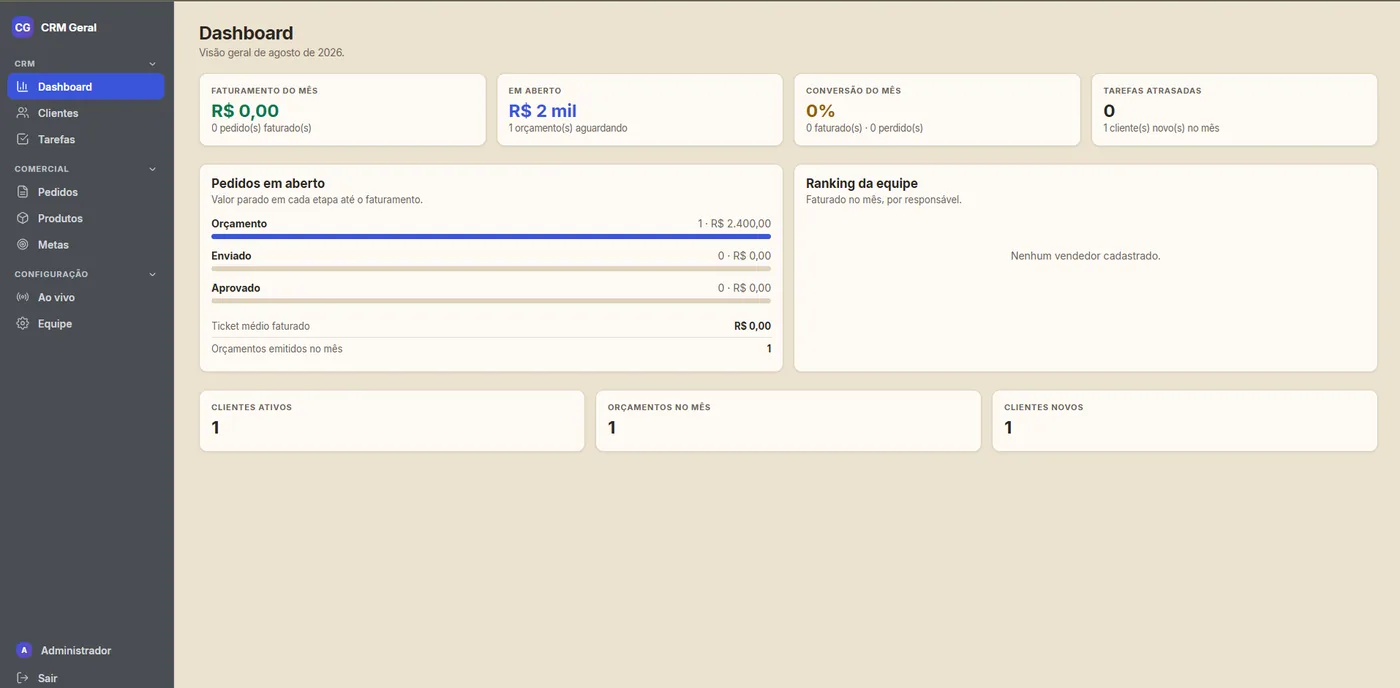The width and height of the screenshot is (1400, 688).
Task: Click 'Orçamentos emitidos no mês' label
Action: point(277,349)
